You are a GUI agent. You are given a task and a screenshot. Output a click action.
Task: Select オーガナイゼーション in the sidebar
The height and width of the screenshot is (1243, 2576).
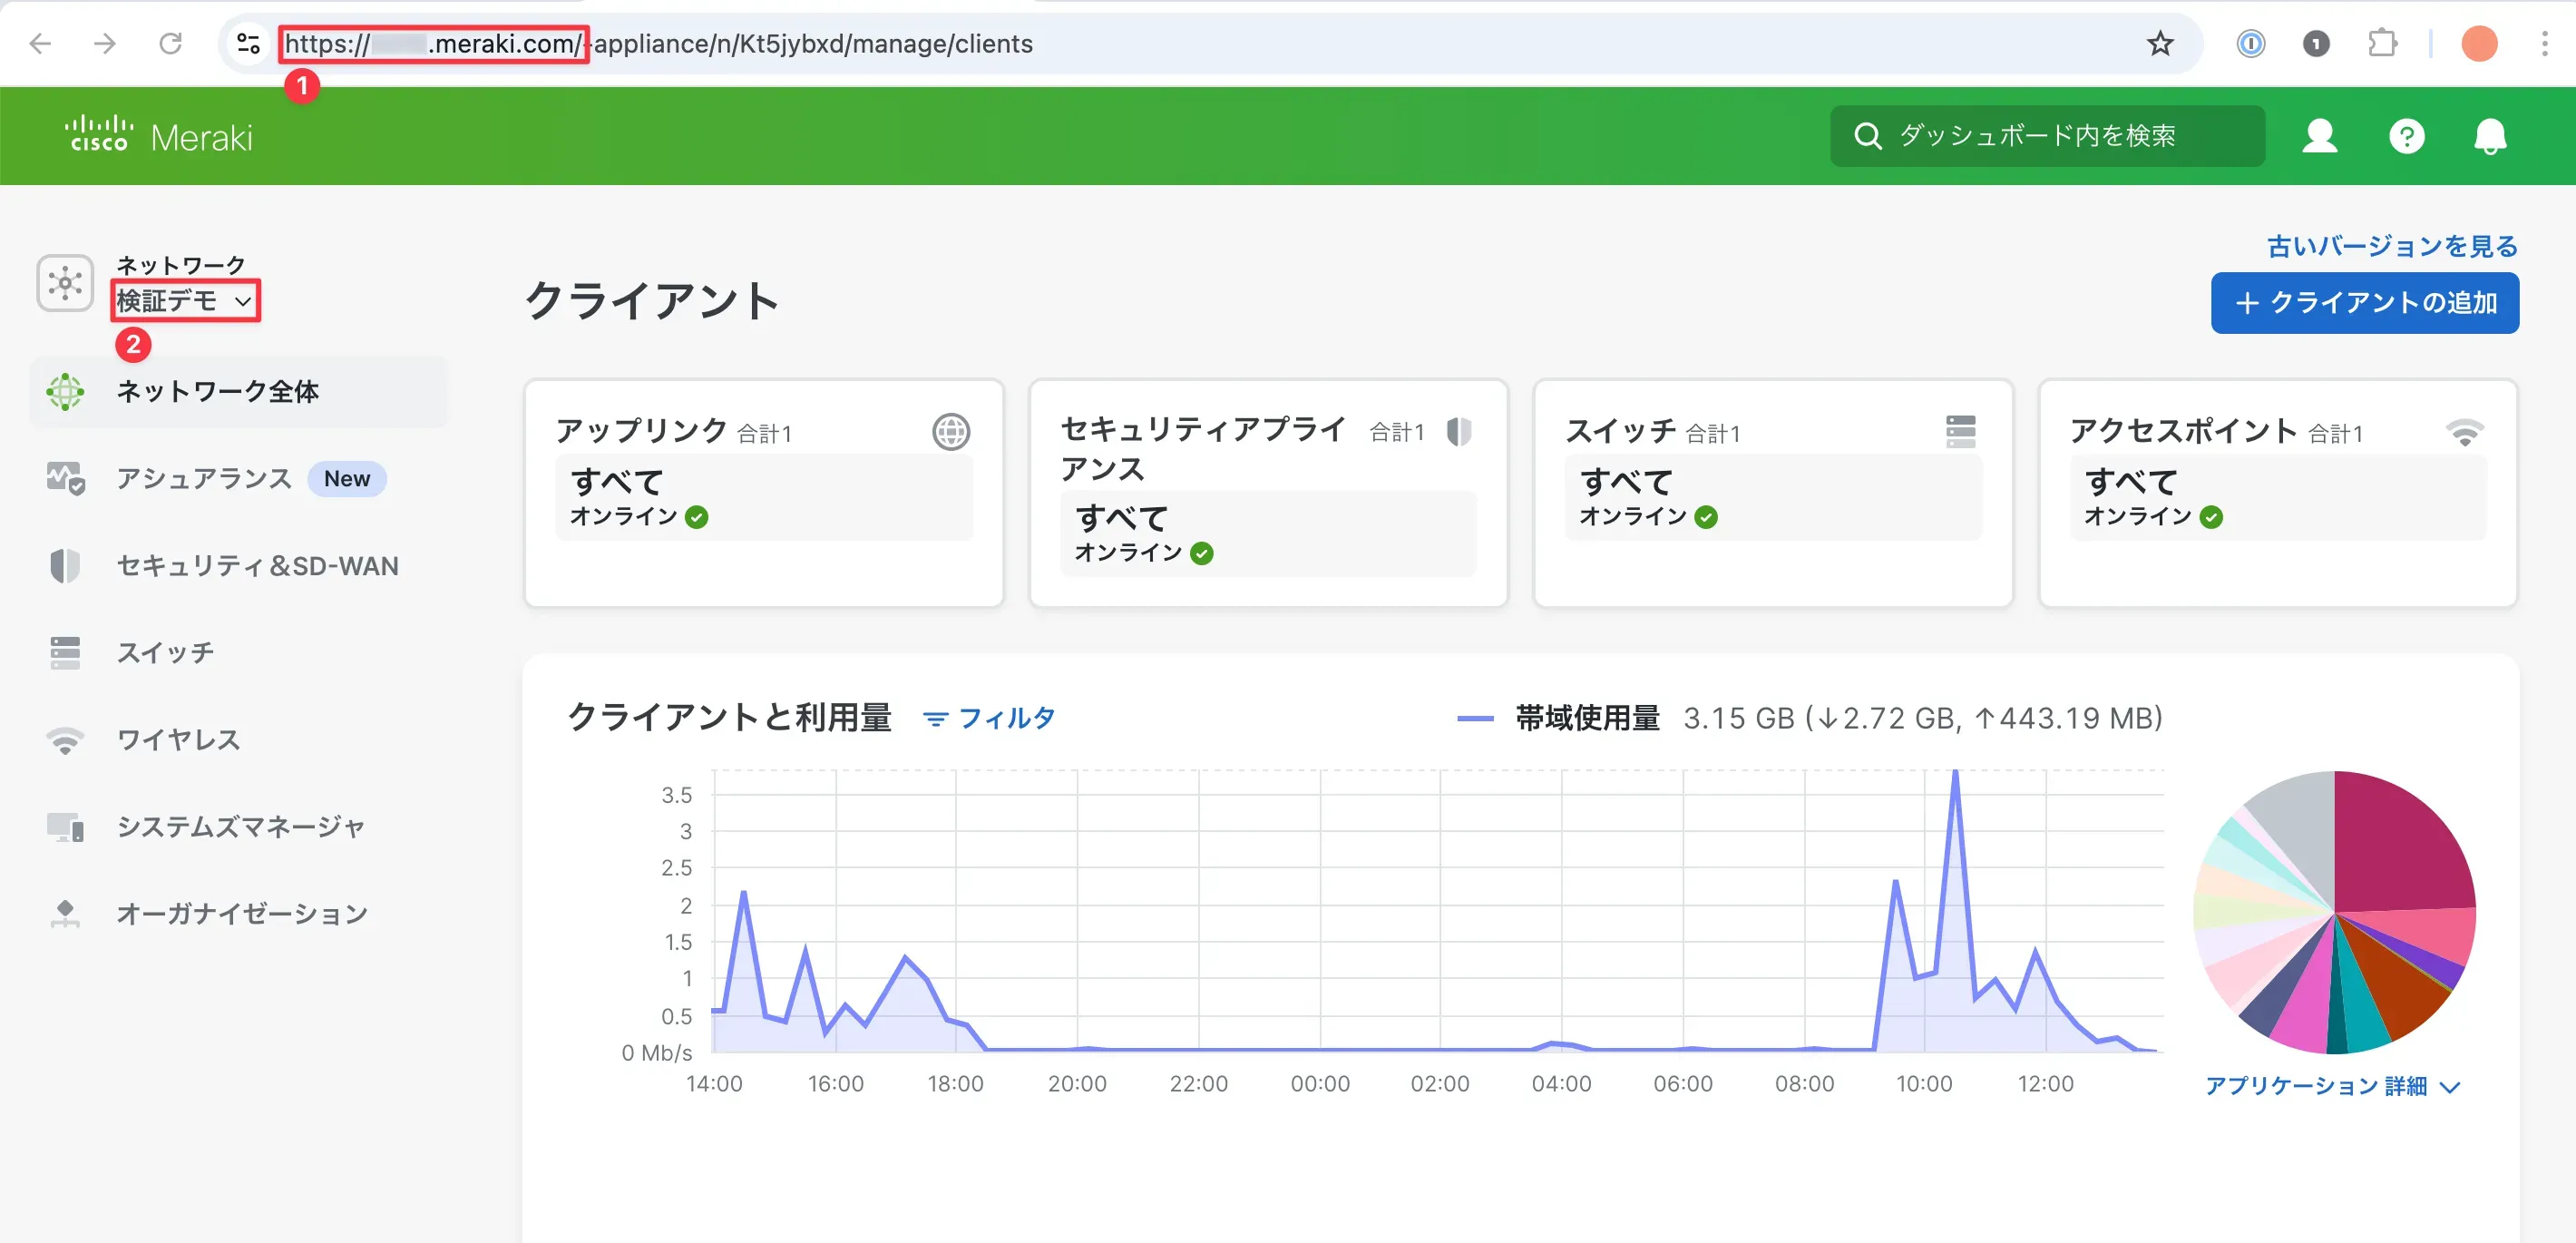click(242, 912)
